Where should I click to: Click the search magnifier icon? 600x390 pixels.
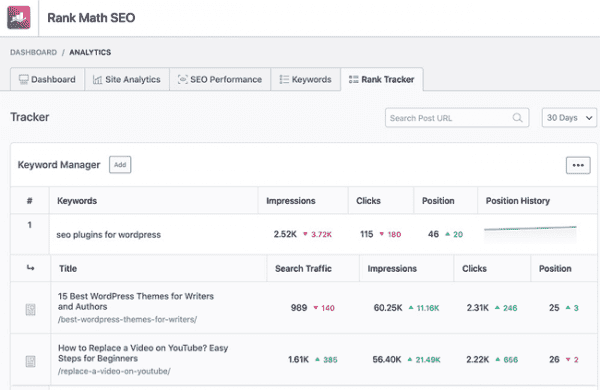pyautogui.click(x=517, y=118)
